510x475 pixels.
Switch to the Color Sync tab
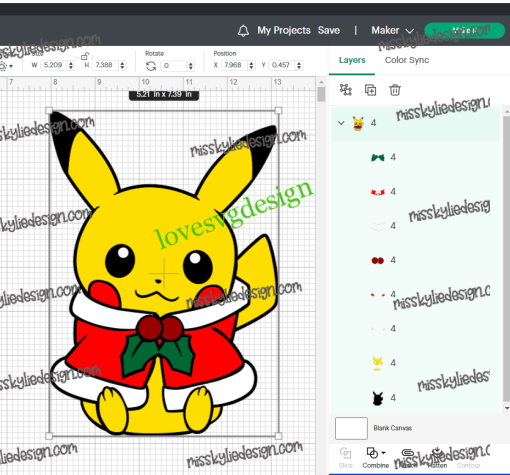coord(407,60)
